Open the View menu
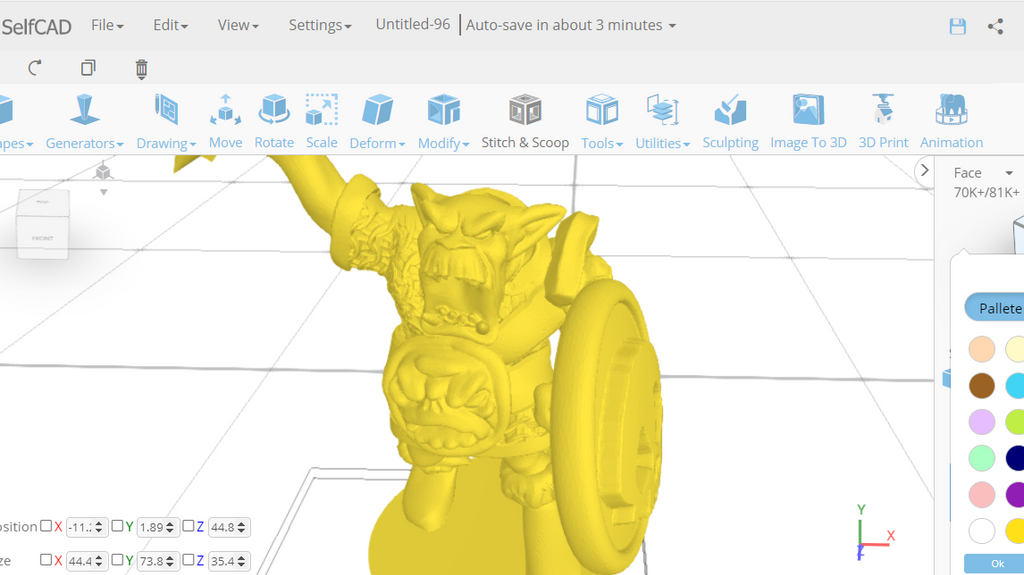This screenshot has height=575, width=1024. 238,25
